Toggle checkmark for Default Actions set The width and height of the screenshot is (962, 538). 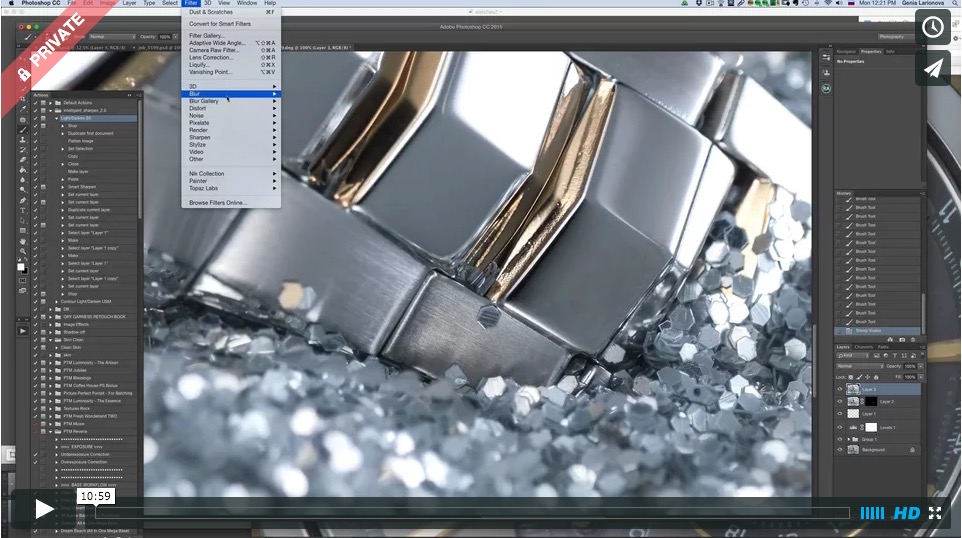35,102
